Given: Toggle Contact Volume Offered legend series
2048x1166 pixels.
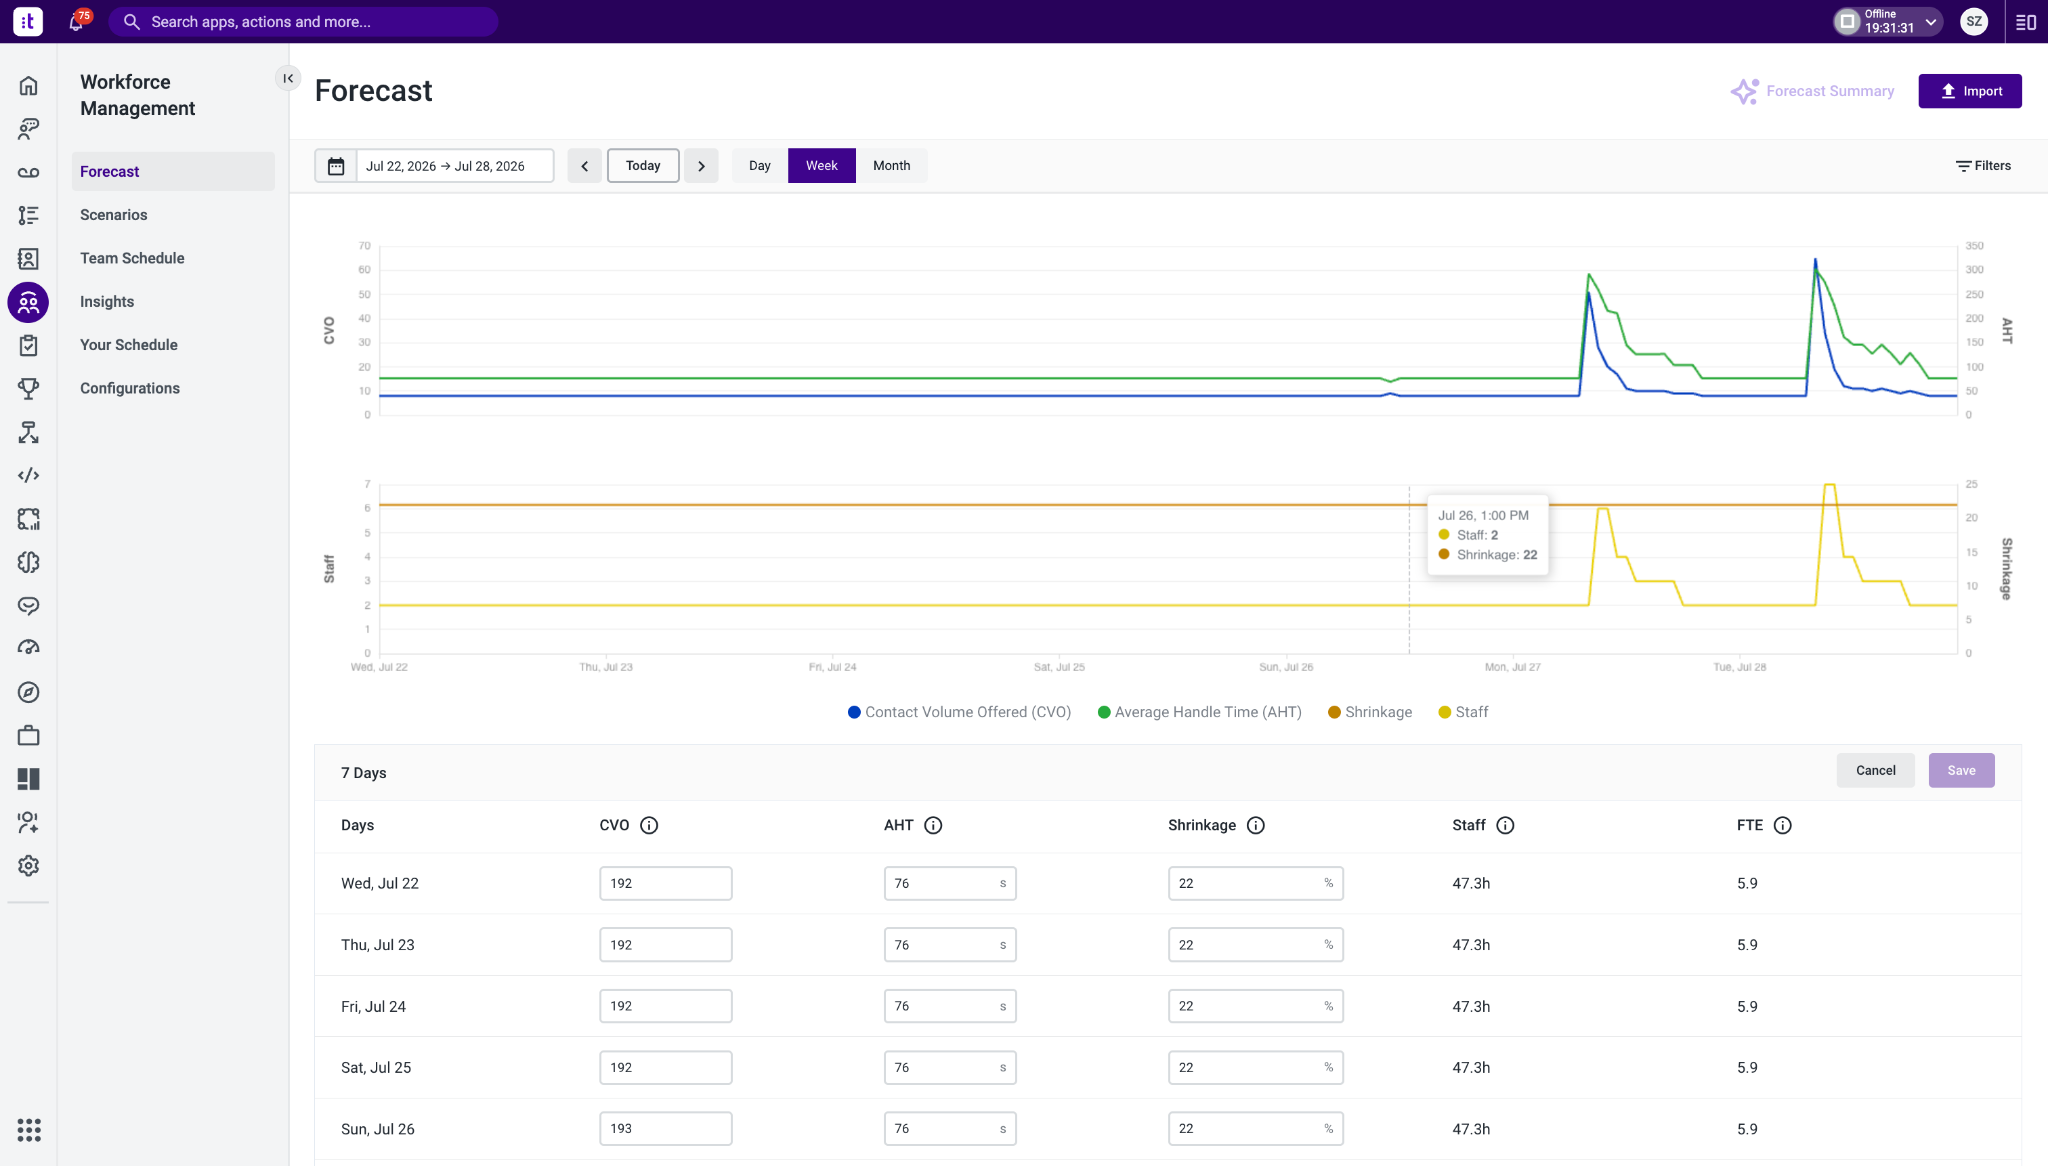Looking at the screenshot, I should point(959,712).
